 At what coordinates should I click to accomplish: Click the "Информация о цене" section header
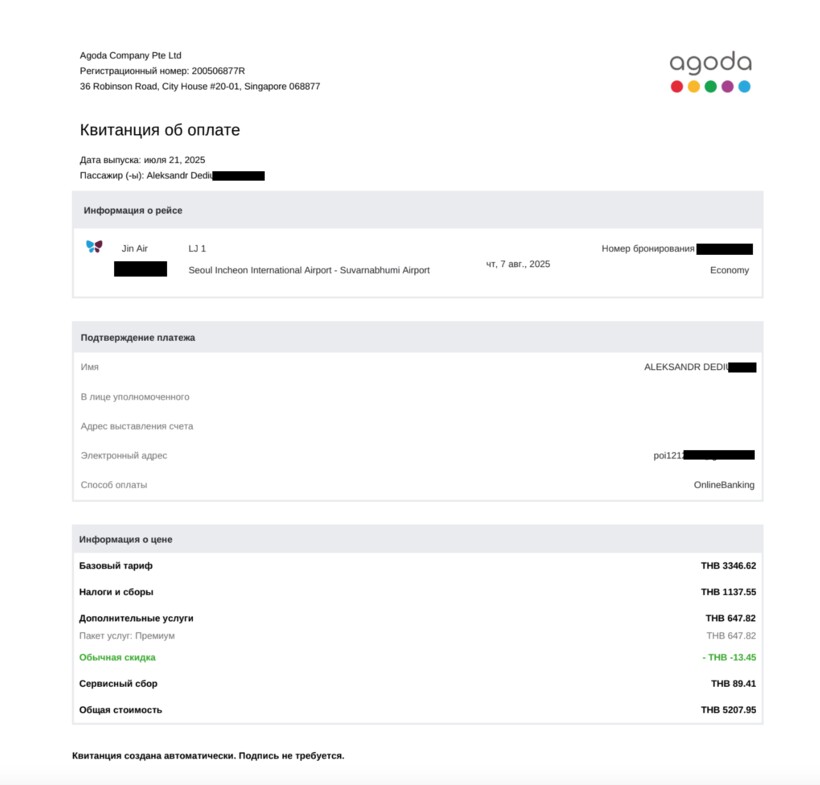pyautogui.click(x=128, y=540)
